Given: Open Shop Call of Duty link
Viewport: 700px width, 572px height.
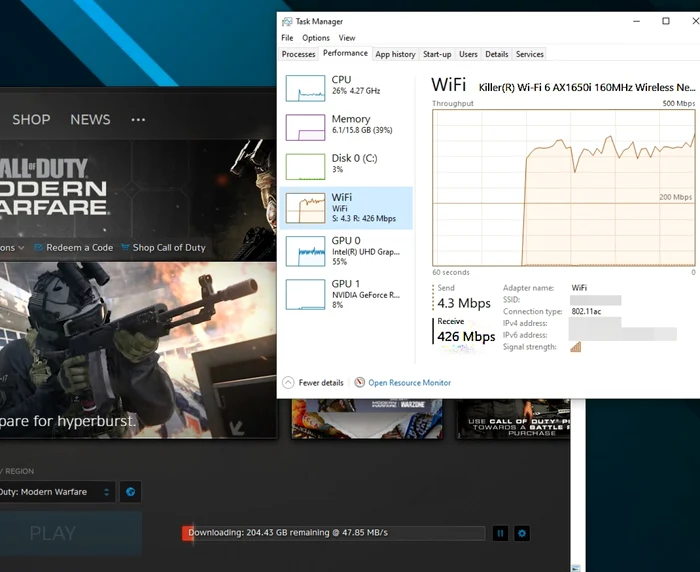Looking at the screenshot, I should point(169,247).
